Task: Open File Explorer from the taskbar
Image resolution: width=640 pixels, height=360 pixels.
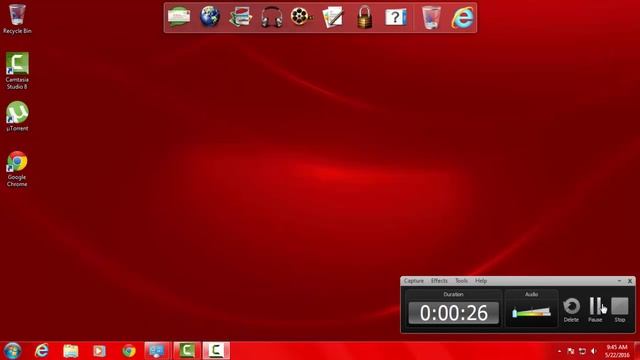Action: [x=71, y=351]
